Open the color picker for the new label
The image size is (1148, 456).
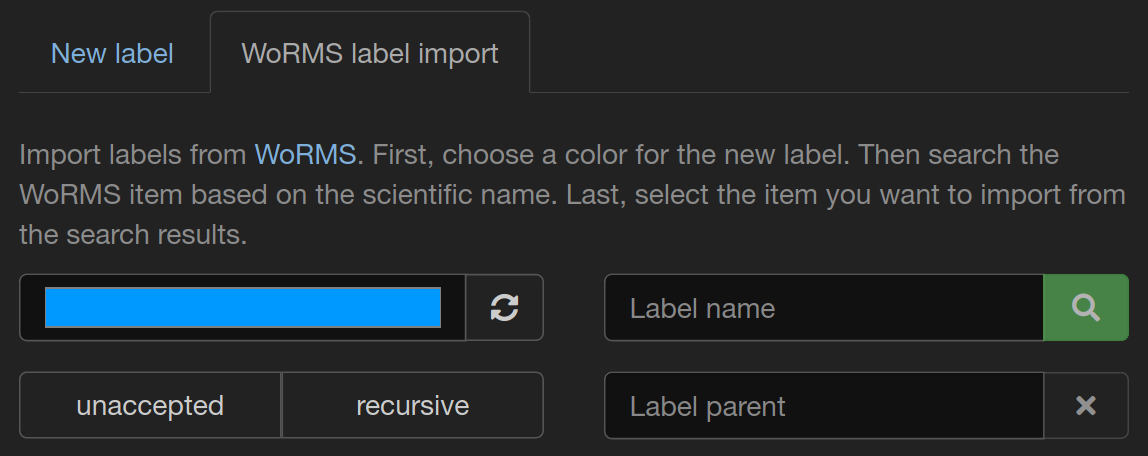point(243,308)
